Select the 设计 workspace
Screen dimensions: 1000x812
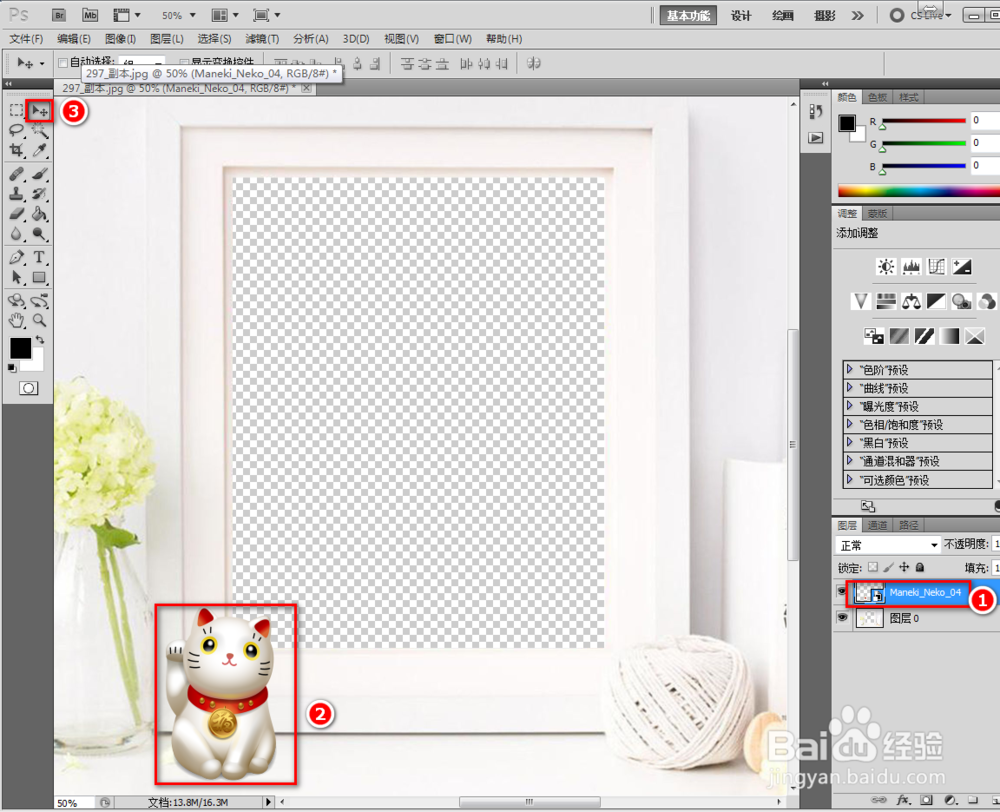click(x=740, y=15)
